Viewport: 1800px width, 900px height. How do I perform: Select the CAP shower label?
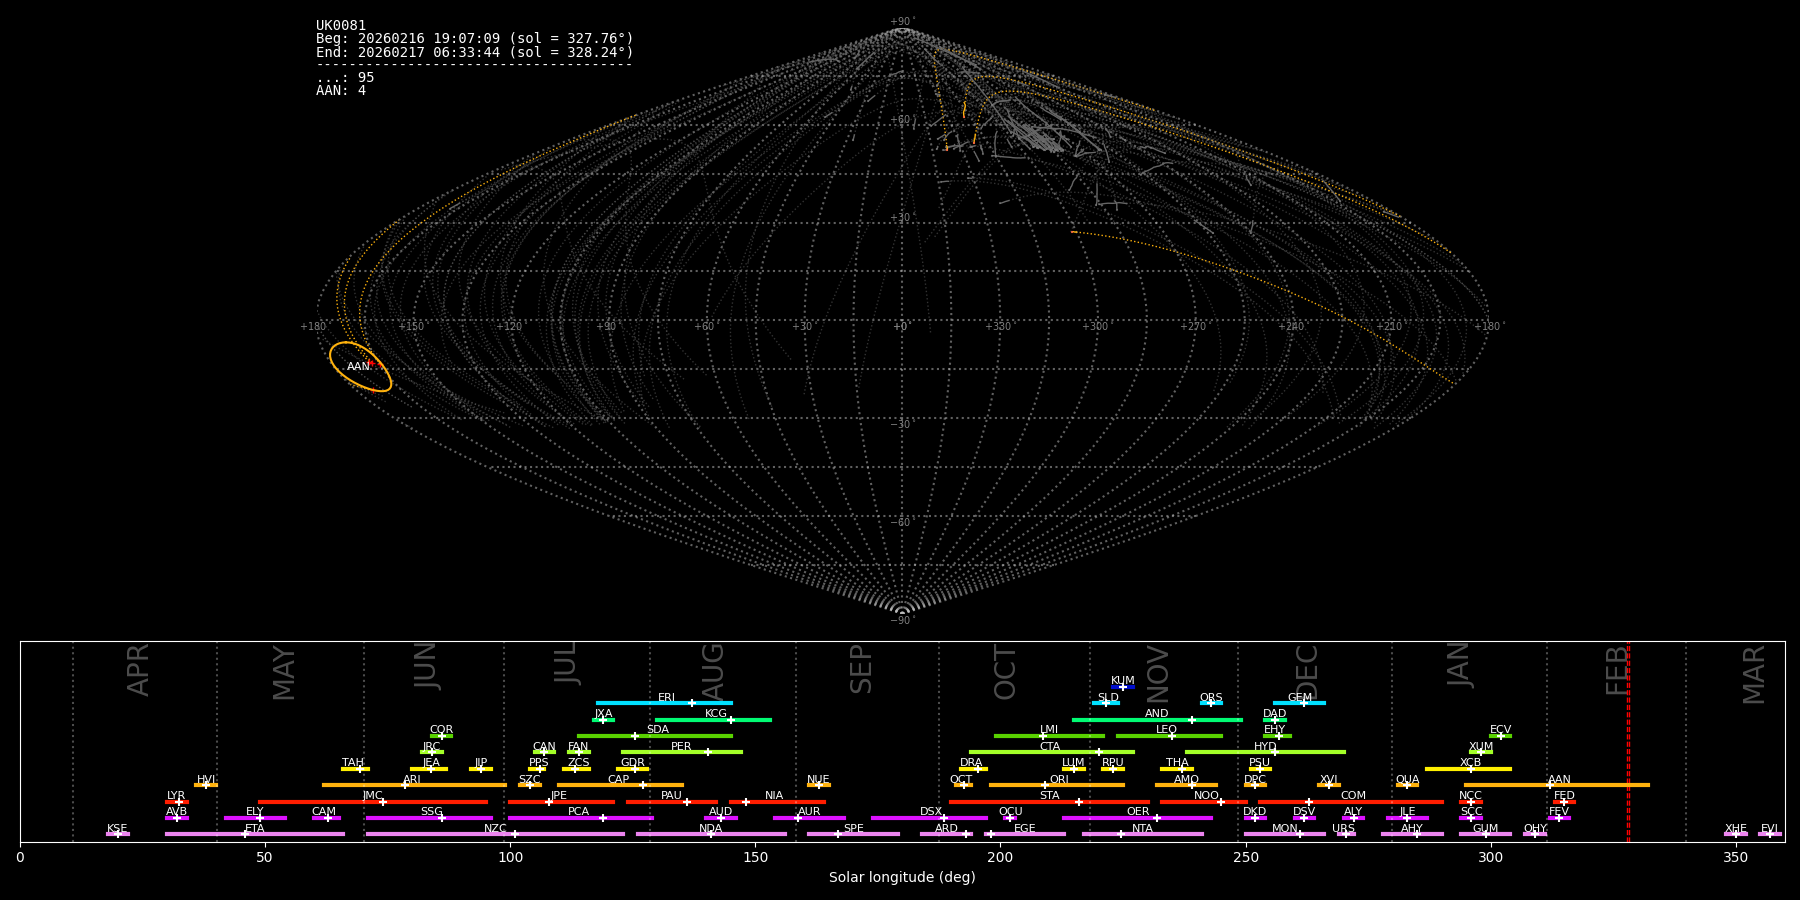[x=619, y=780]
